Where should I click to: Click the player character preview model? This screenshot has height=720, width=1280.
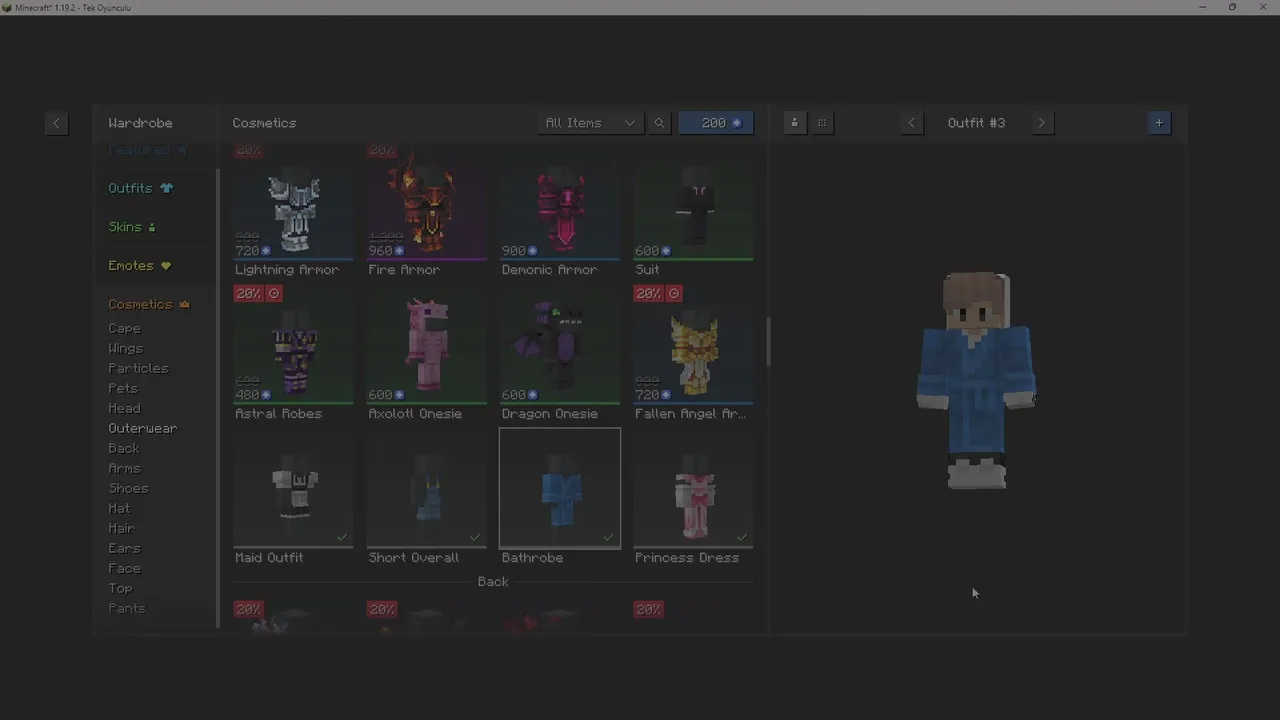(x=976, y=380)
